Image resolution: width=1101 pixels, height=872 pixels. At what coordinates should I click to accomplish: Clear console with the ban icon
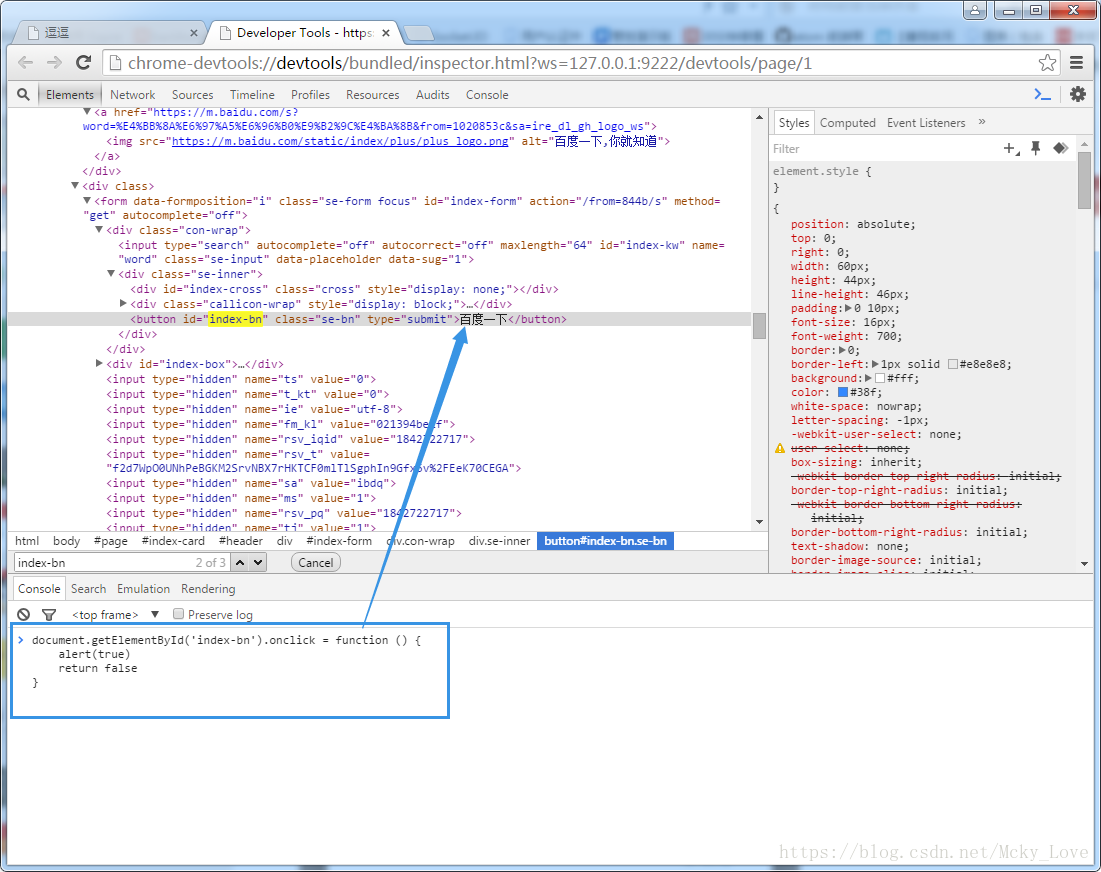(24, 614)
